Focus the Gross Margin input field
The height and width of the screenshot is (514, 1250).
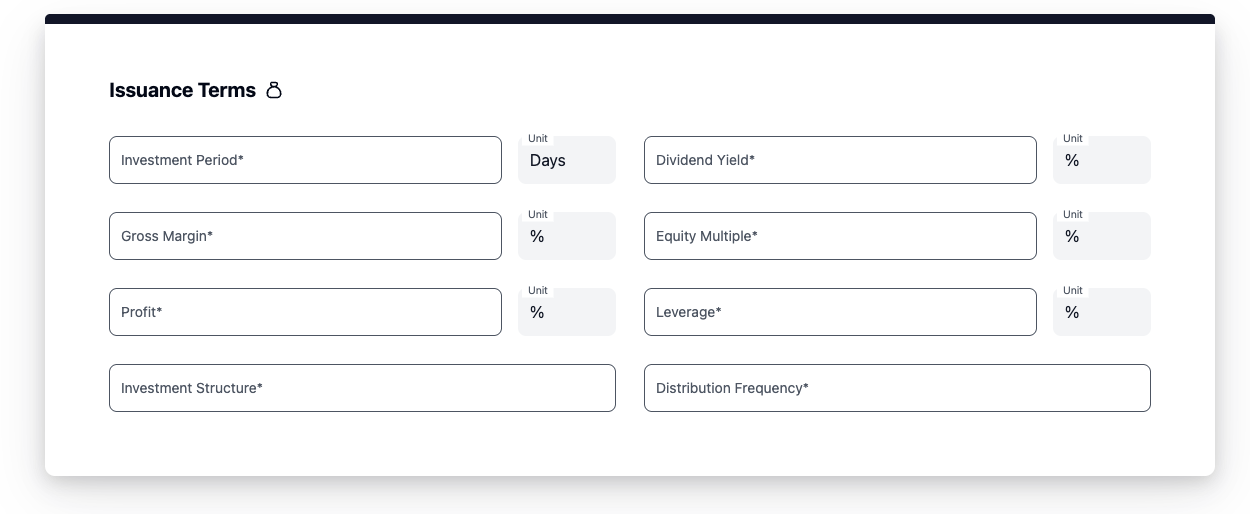click(x=305, y=236)
